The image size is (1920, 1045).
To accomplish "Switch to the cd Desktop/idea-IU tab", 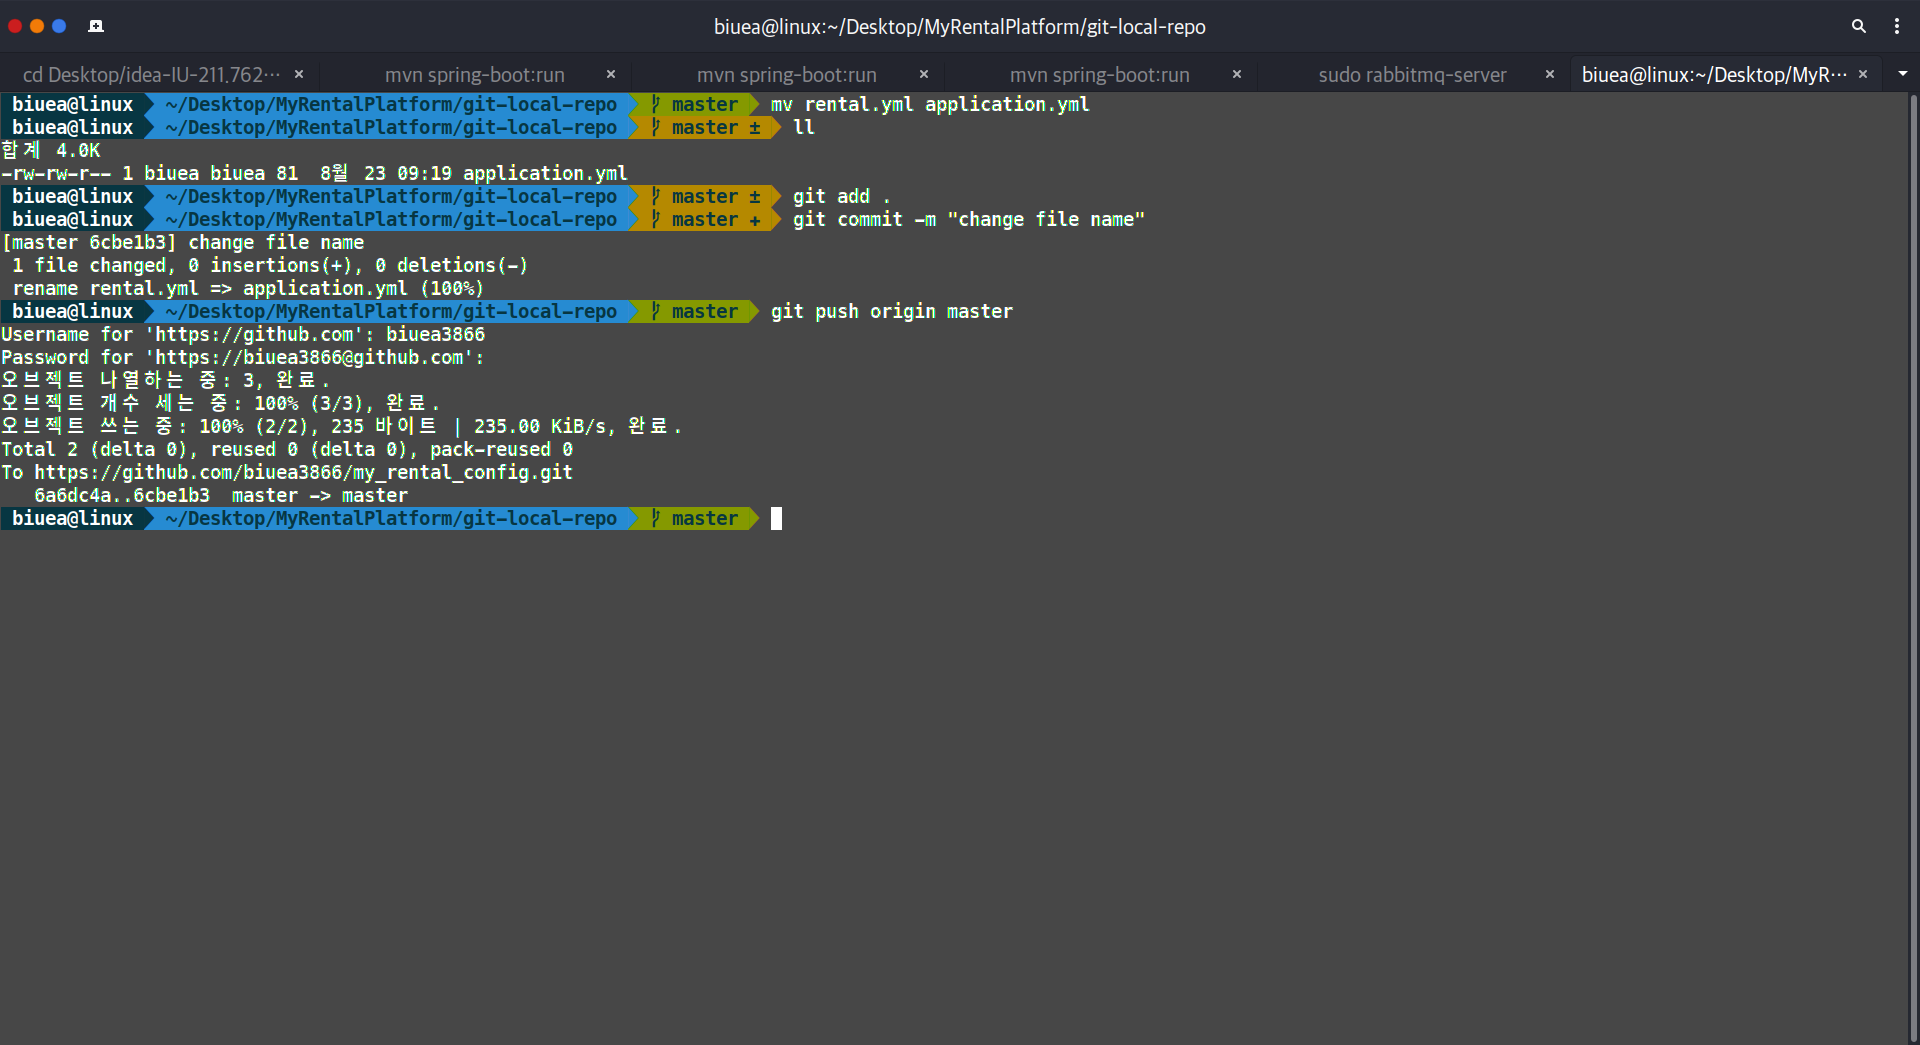I will point(150,74).
